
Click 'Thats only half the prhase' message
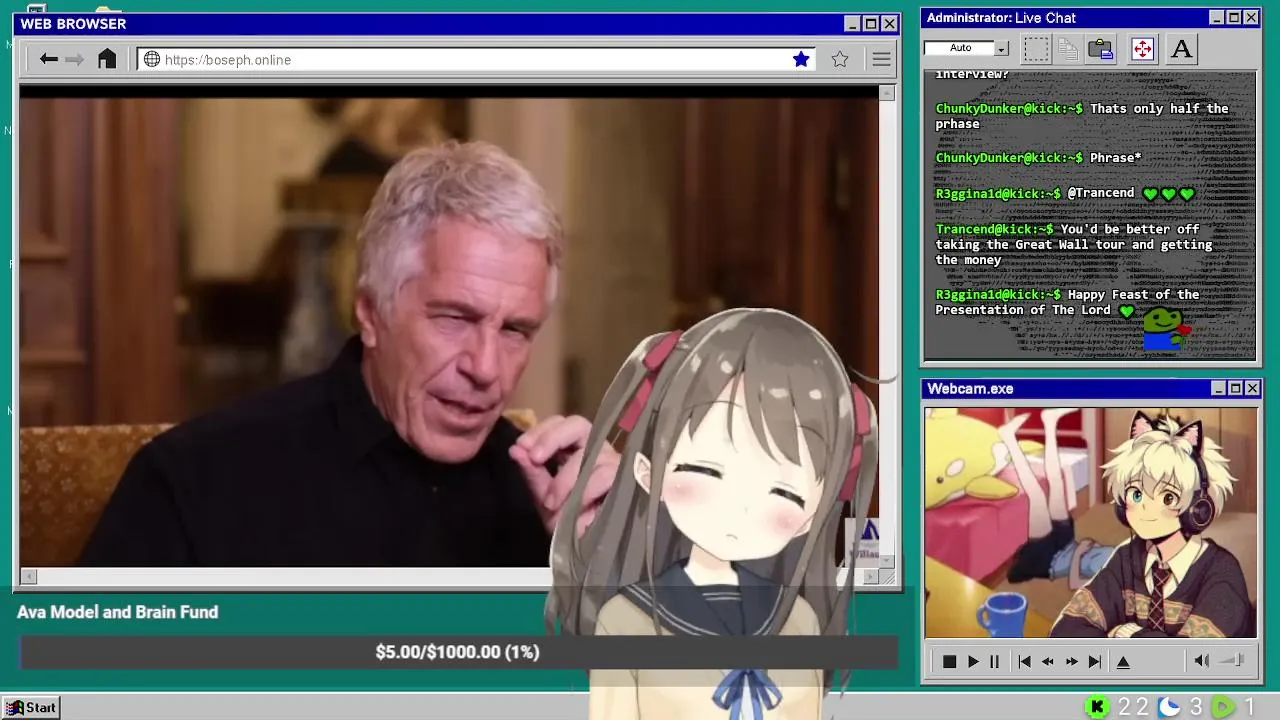[x=1082, y=116]
